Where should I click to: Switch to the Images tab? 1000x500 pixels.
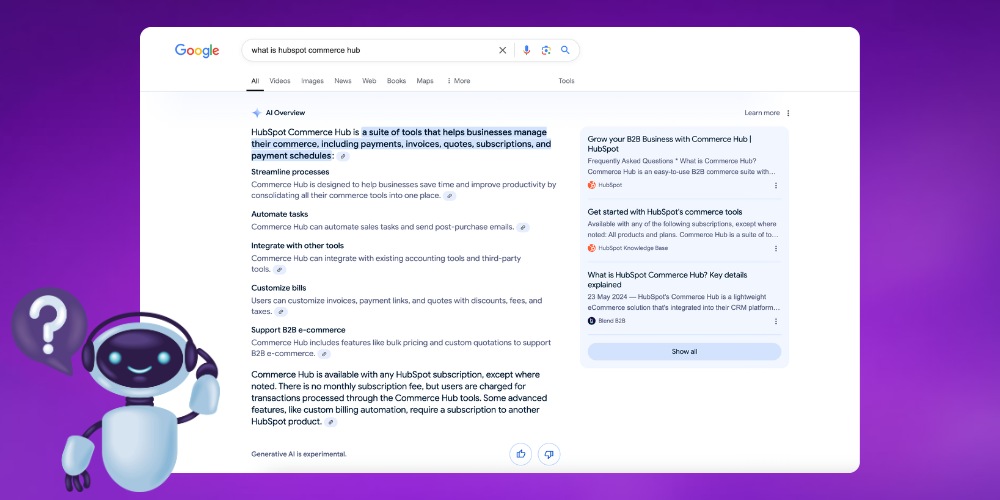tap(313, 81)
